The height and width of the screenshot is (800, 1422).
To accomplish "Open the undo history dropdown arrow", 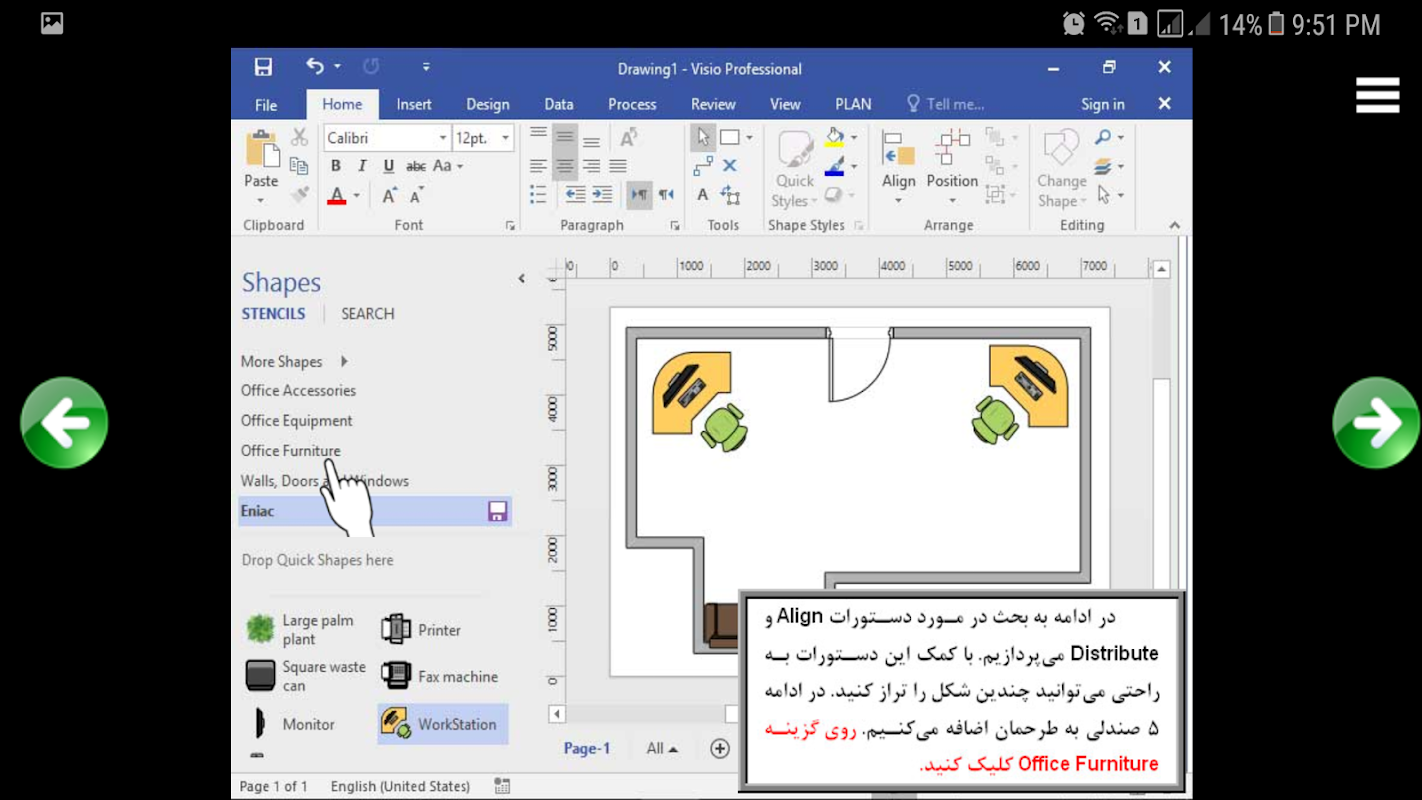I will point(337,66).
